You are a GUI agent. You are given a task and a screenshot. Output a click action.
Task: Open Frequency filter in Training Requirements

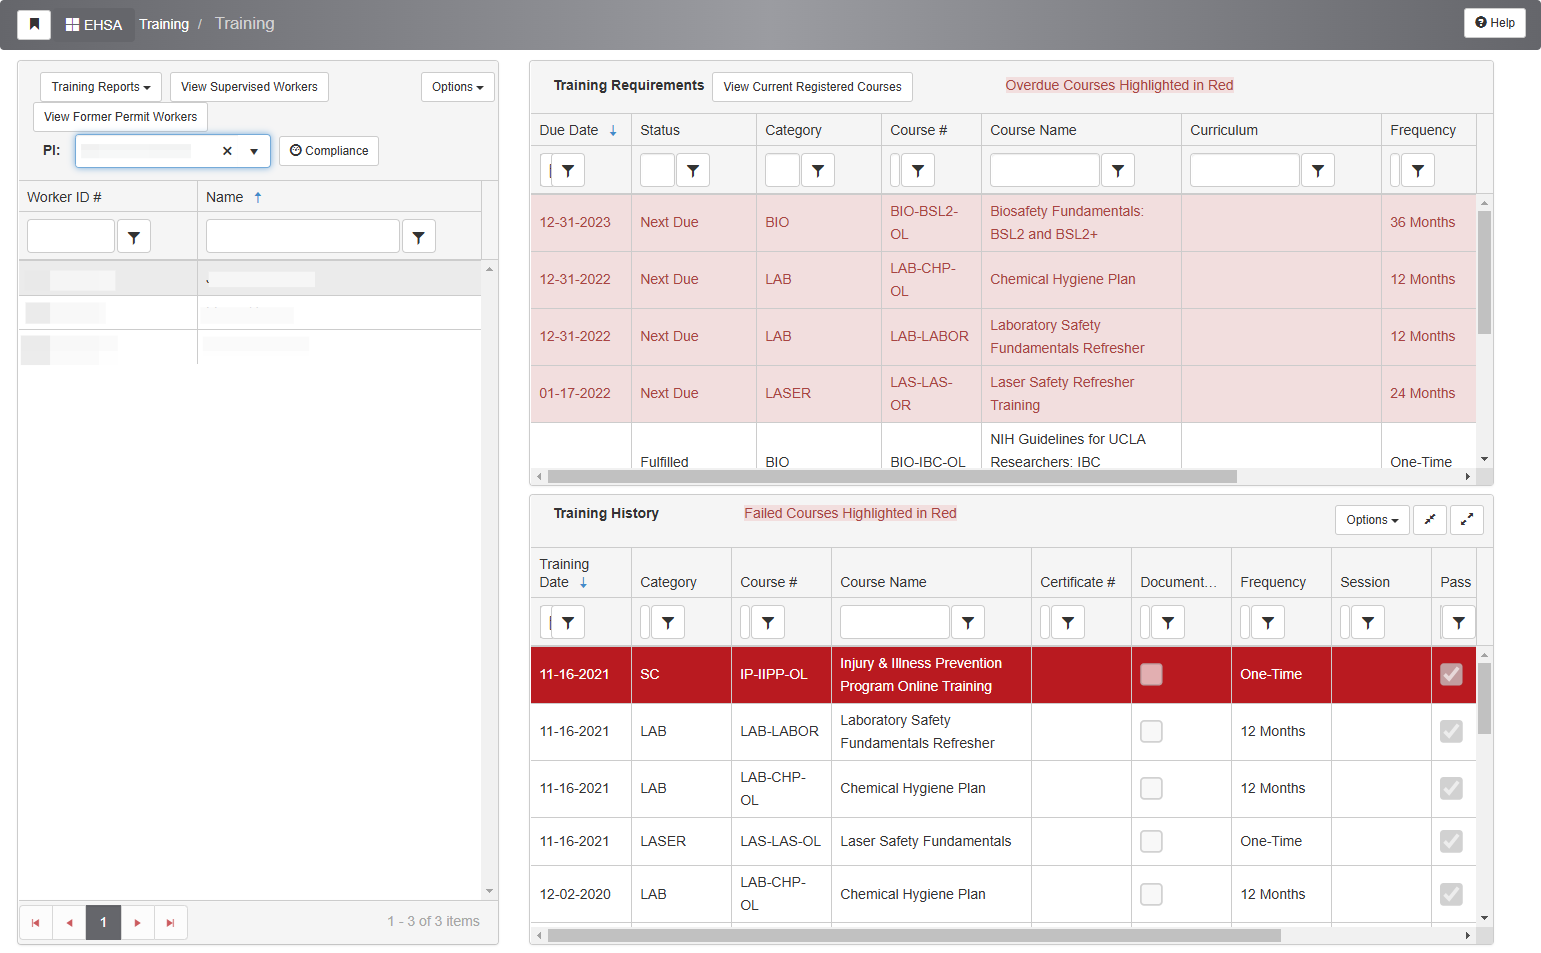coord(1418,170)
